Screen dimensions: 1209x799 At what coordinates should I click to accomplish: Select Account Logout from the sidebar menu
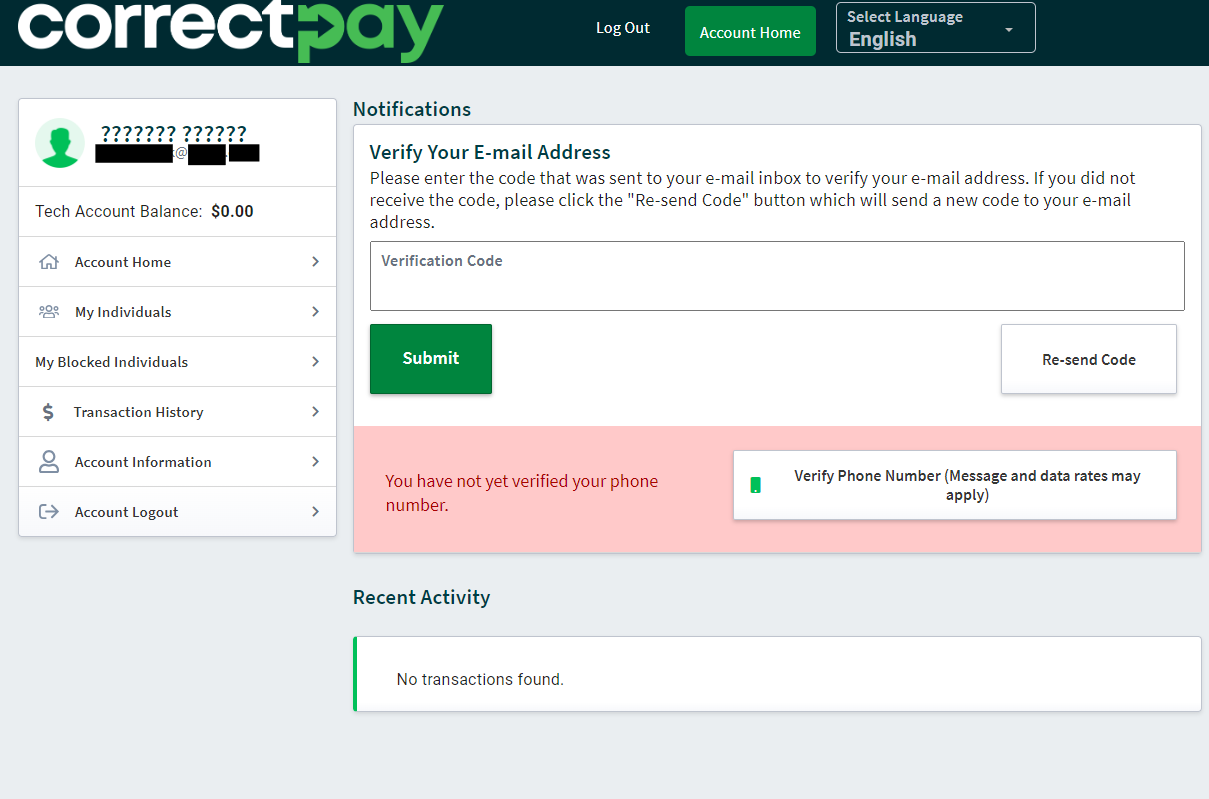point(127,512)
